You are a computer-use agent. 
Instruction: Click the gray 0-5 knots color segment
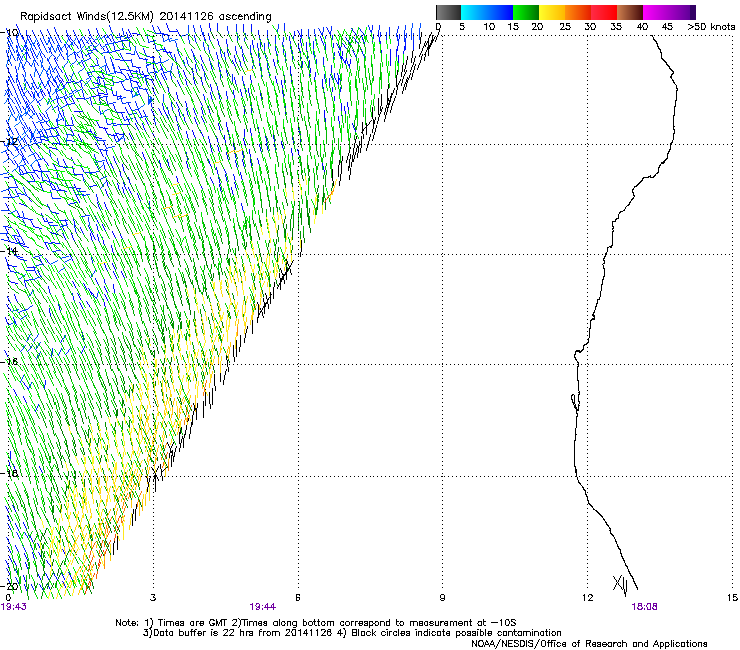click(x=448, y=12)
